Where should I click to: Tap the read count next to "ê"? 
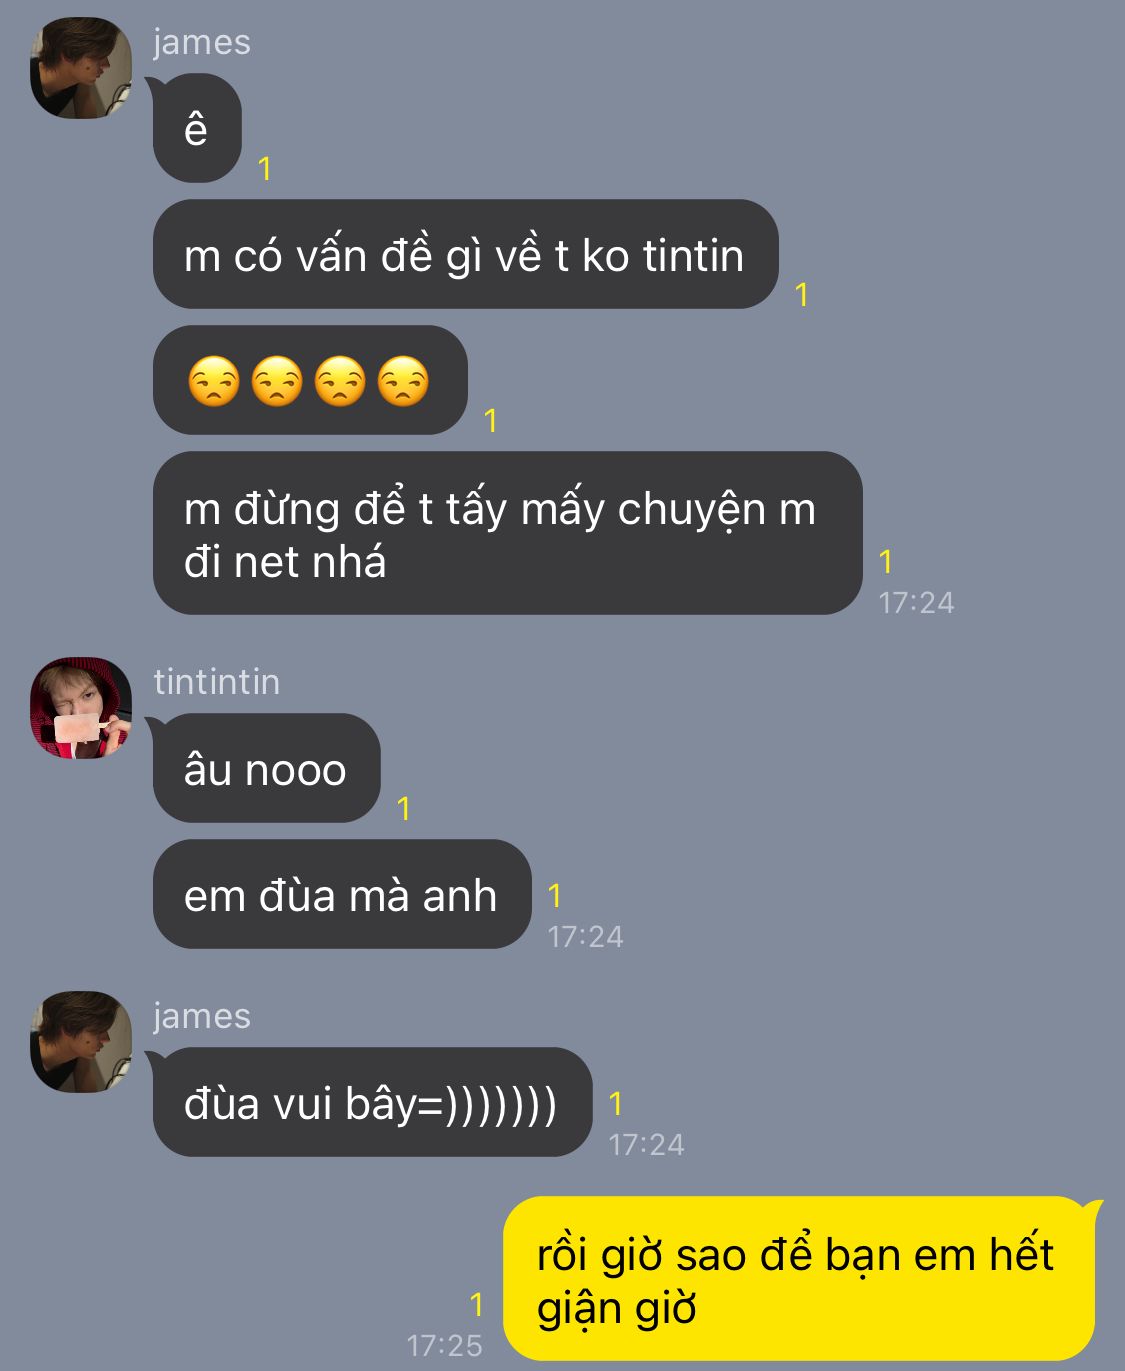265,168
